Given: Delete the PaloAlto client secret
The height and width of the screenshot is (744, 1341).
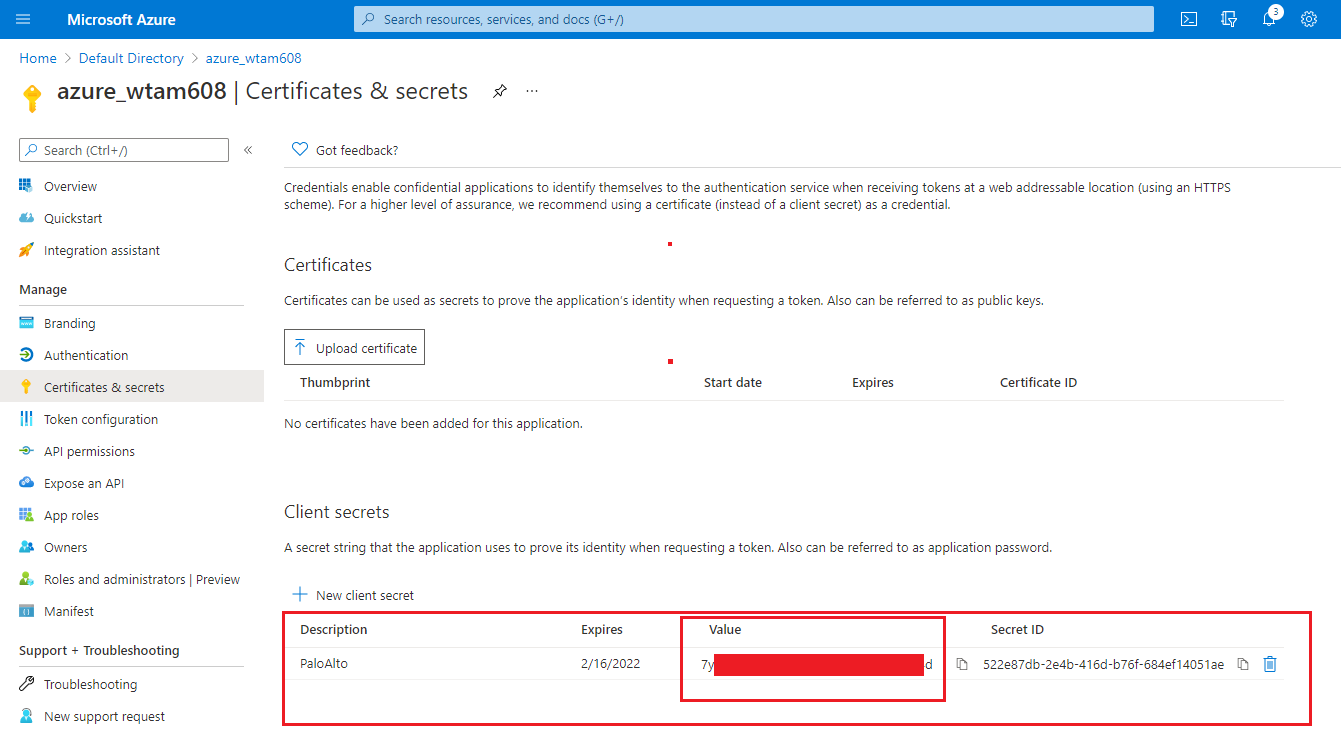Looking at the screenshot, I should tap(1270, 664).
